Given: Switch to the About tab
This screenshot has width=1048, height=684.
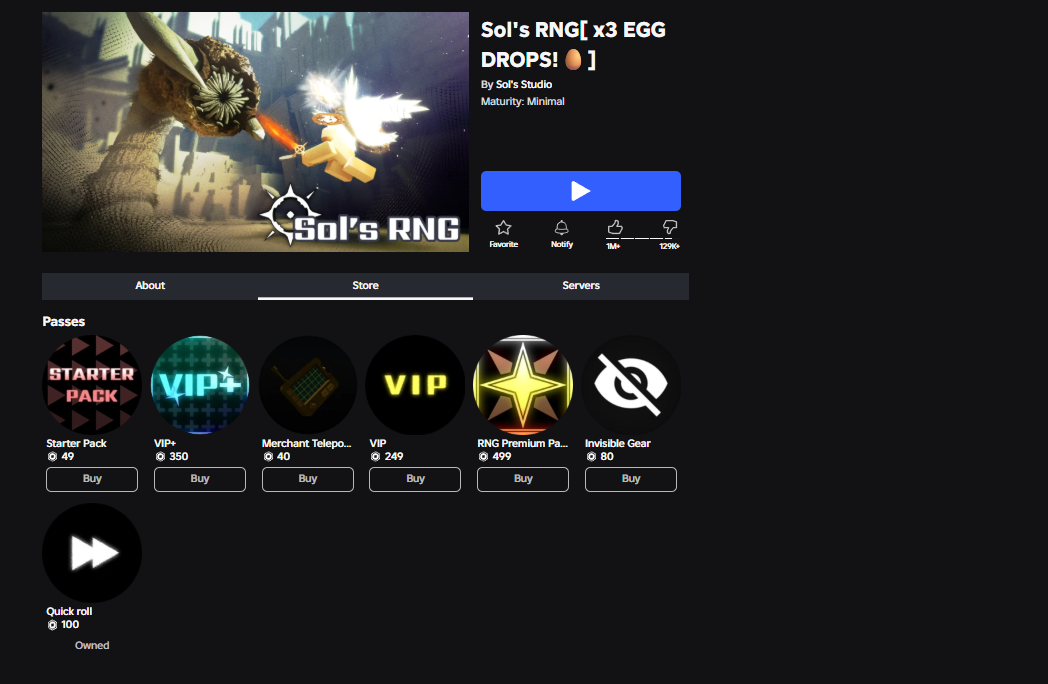Looking at the screenshot, I should [x=150, y=286].
